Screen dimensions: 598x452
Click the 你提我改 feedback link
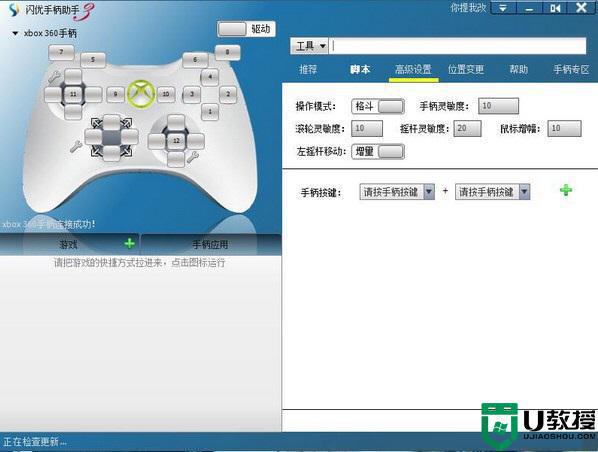click(468, 8)
